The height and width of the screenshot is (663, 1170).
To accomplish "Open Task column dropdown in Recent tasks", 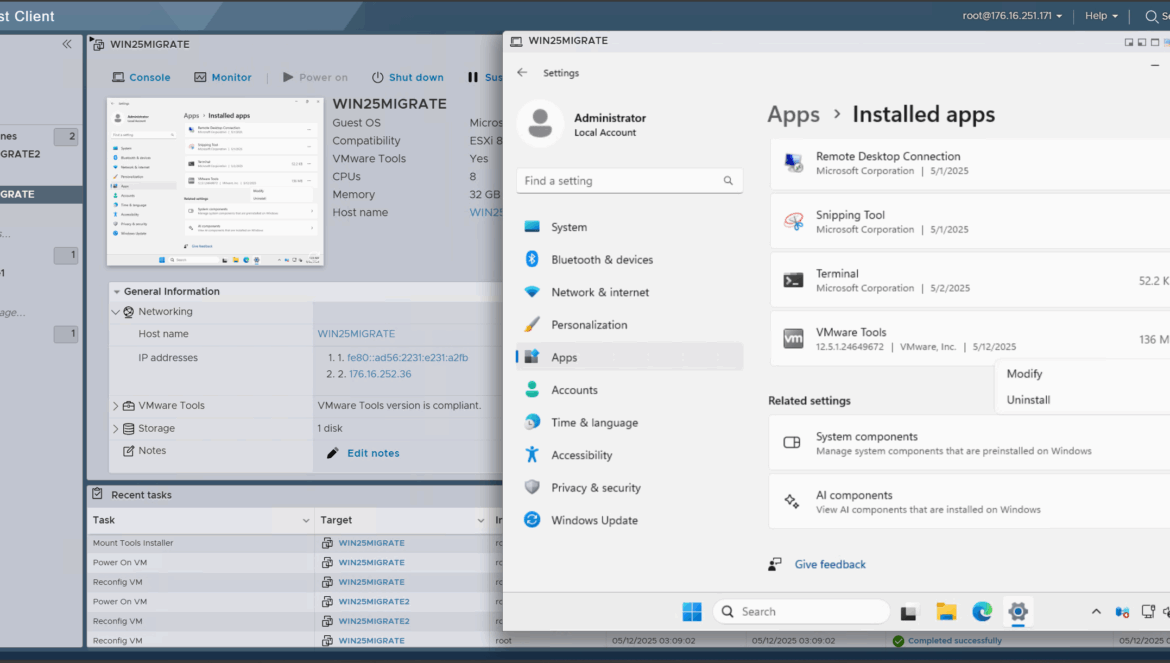I will coord(305,521).
